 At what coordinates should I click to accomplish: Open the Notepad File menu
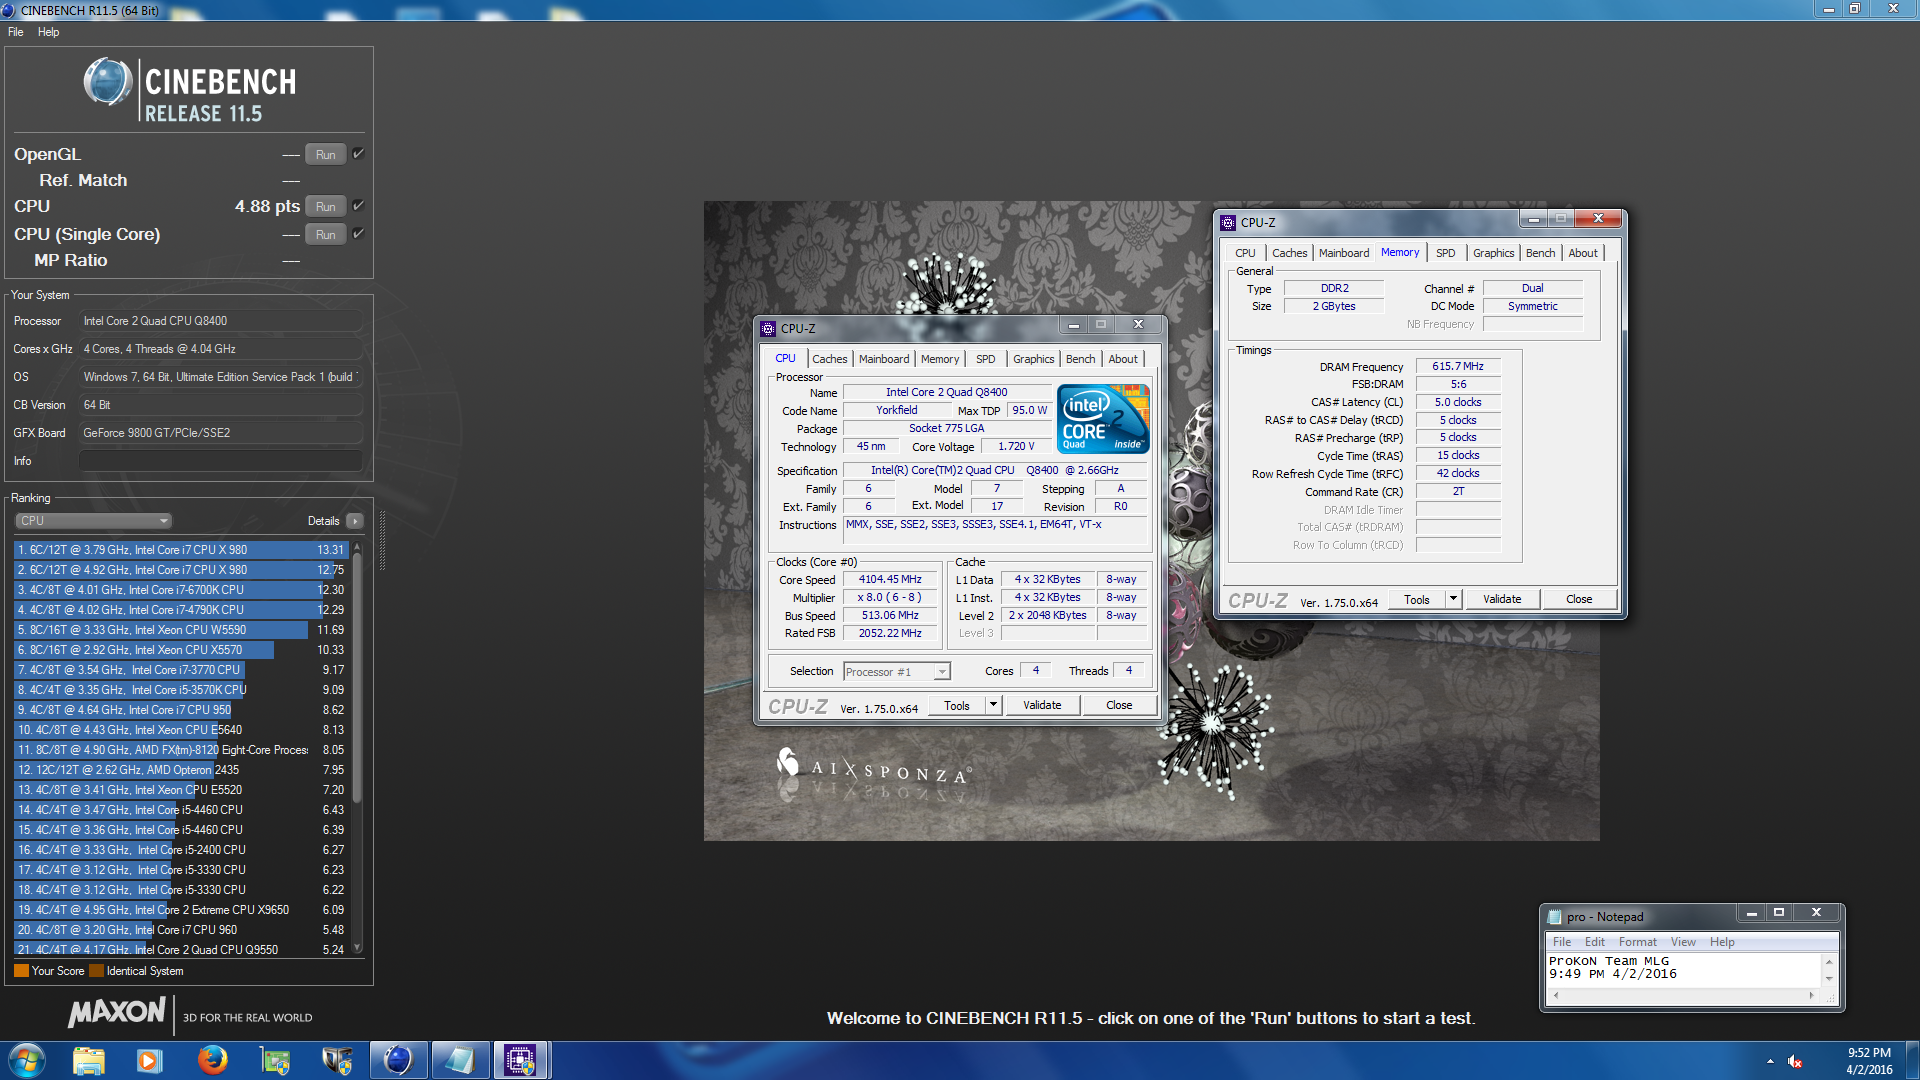tap(1562, 942)
